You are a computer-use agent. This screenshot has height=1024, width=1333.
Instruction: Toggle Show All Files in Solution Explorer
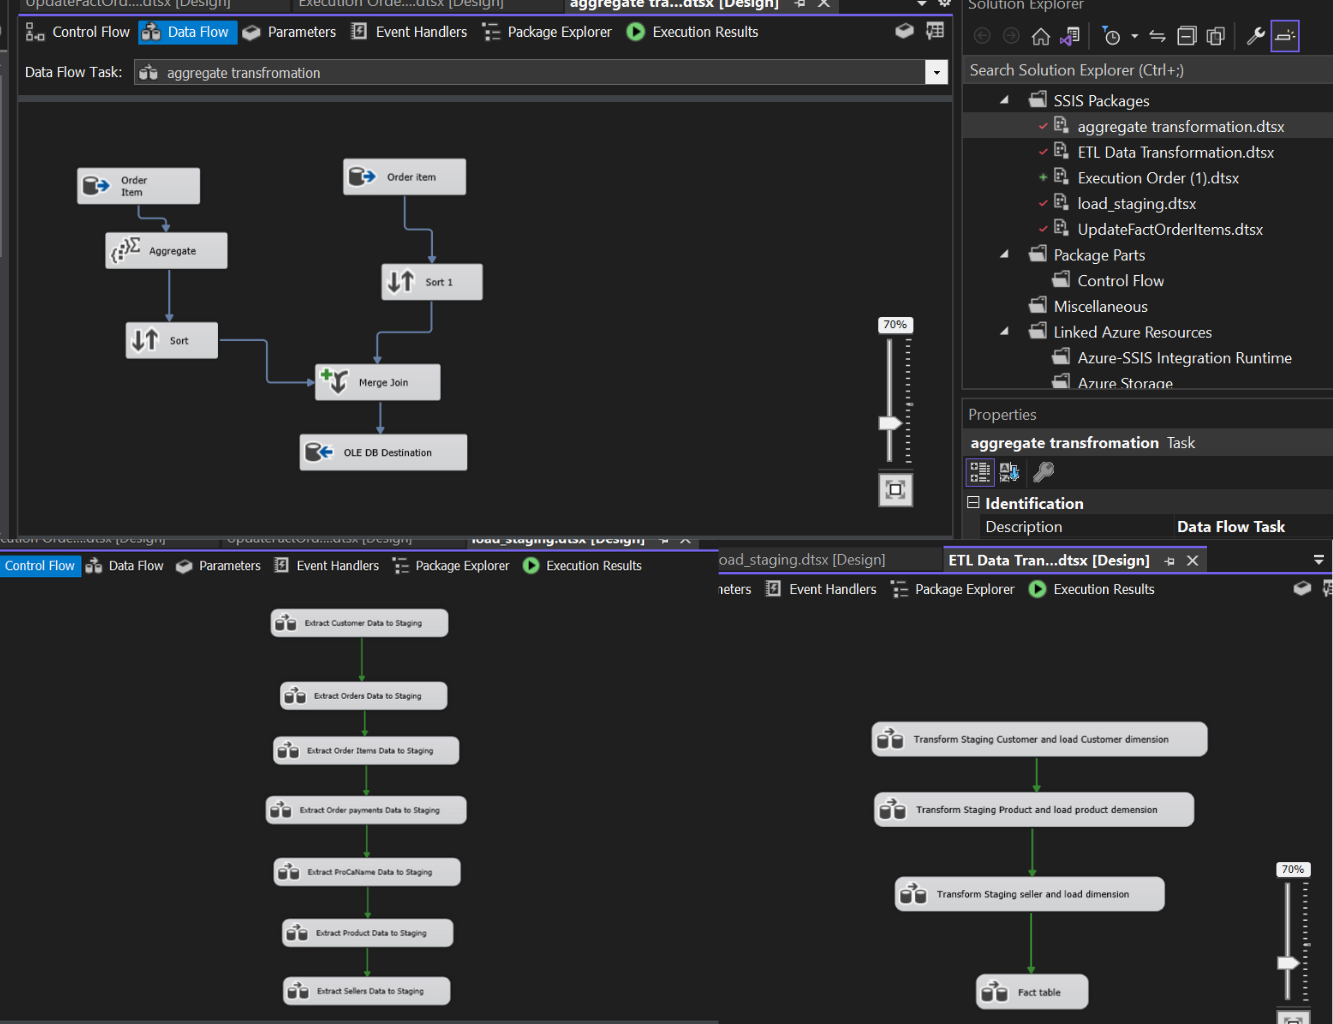pyautogui.click(x=1215, y=37)
